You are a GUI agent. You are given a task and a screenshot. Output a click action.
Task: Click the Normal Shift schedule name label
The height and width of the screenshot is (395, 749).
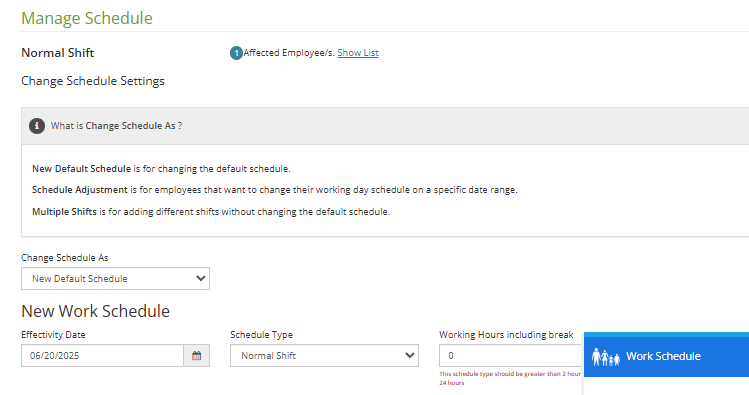coord(58,53)
